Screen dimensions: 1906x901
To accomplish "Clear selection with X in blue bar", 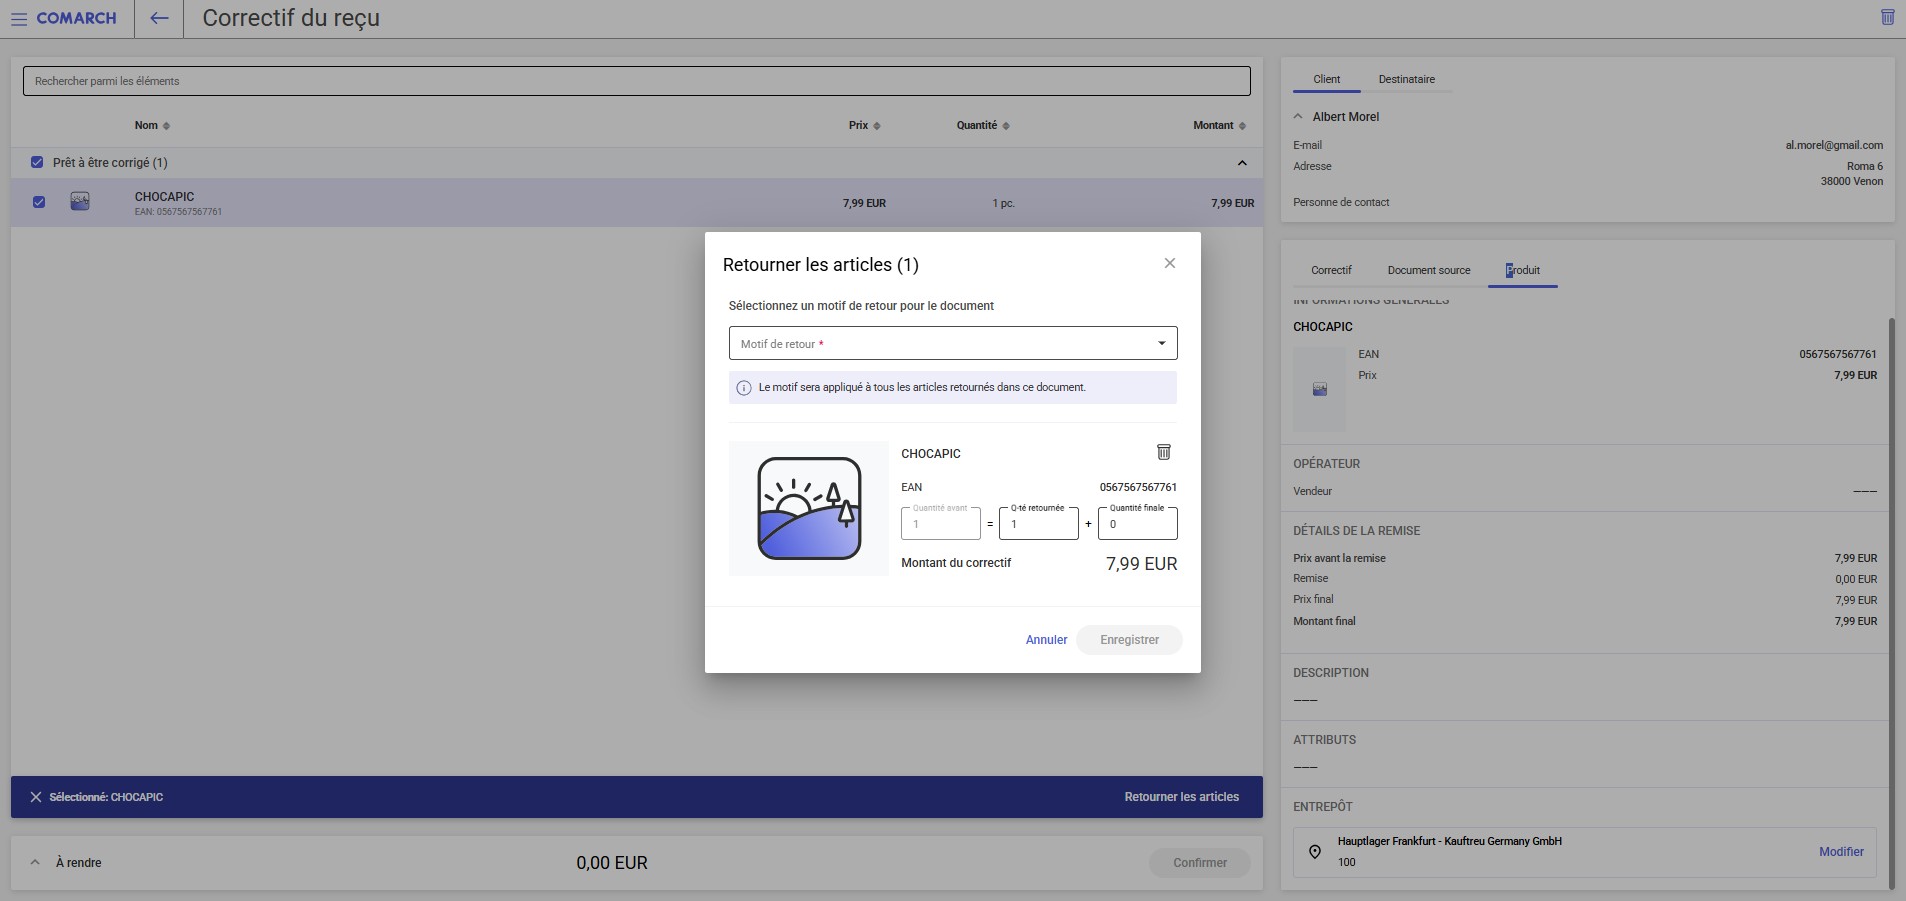I will pyautogui.click(x=36, y=797).
